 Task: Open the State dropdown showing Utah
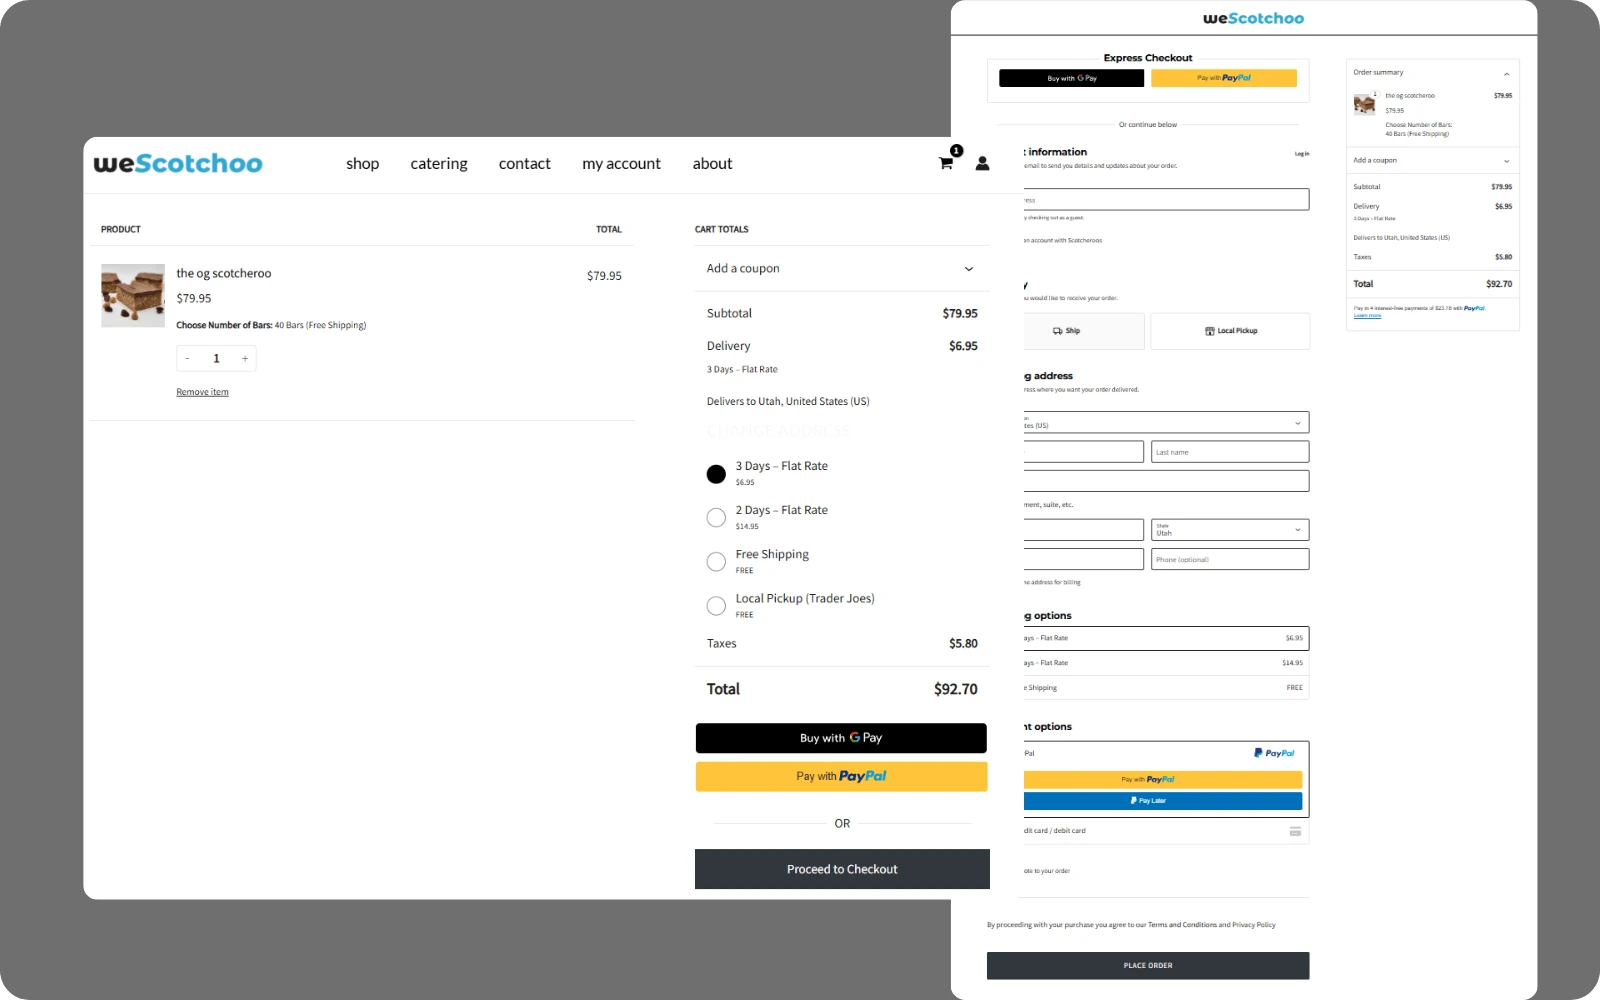(1230, 530)
